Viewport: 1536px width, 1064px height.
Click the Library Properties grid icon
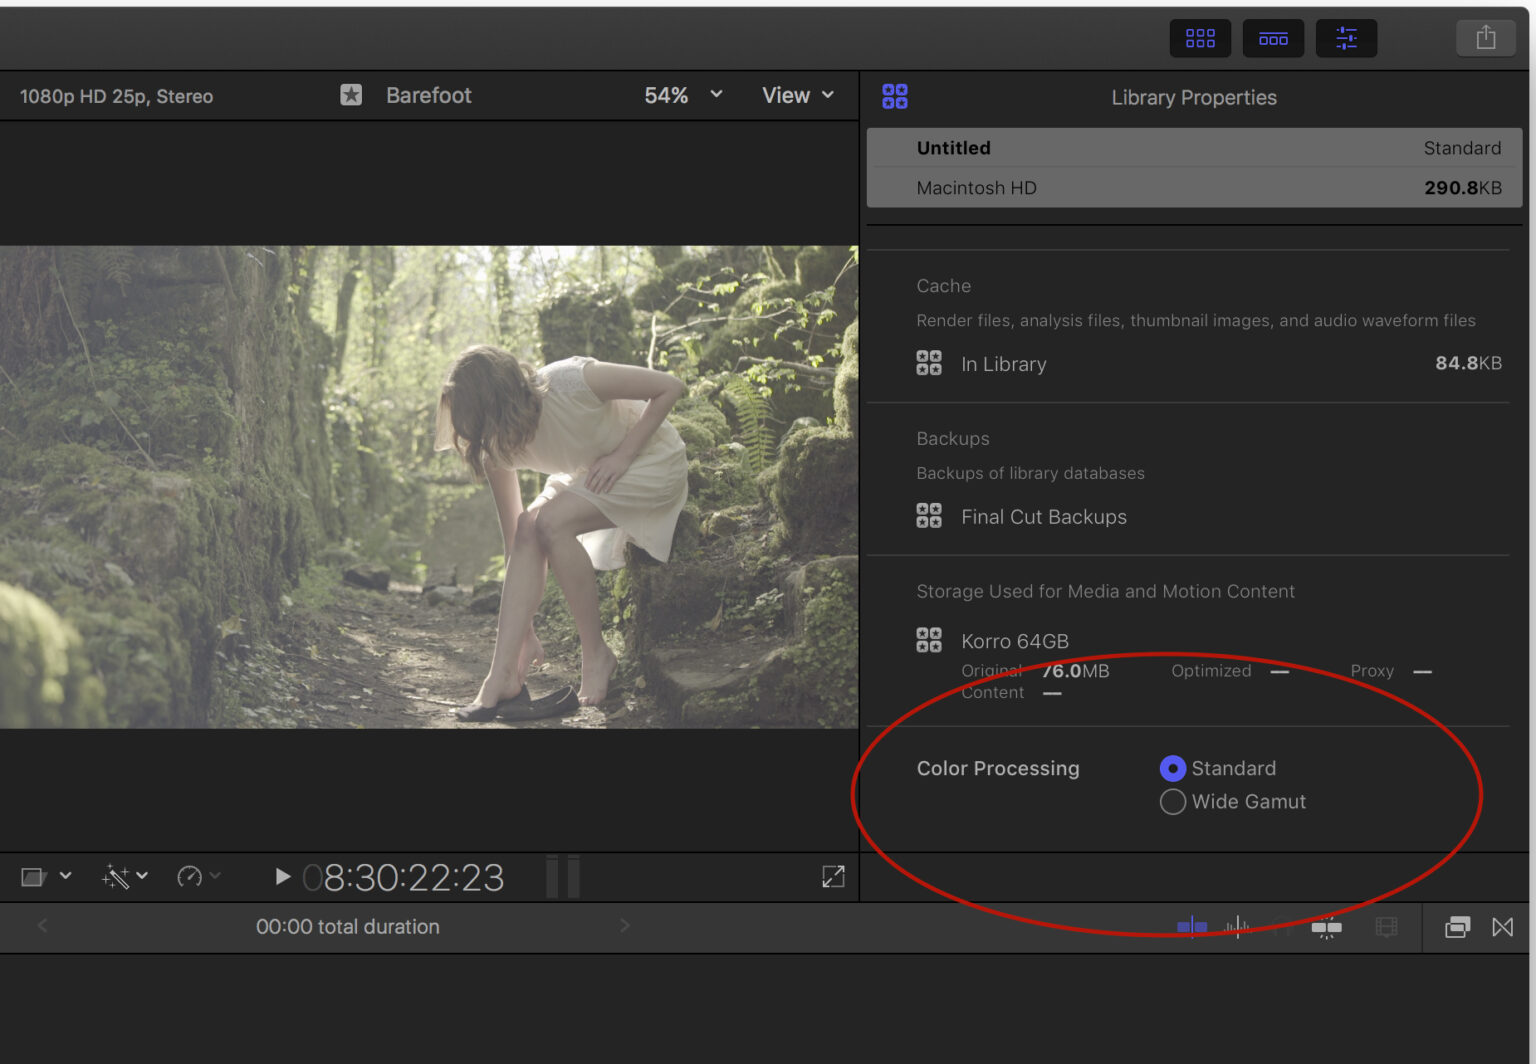click(x=895, y=96)
